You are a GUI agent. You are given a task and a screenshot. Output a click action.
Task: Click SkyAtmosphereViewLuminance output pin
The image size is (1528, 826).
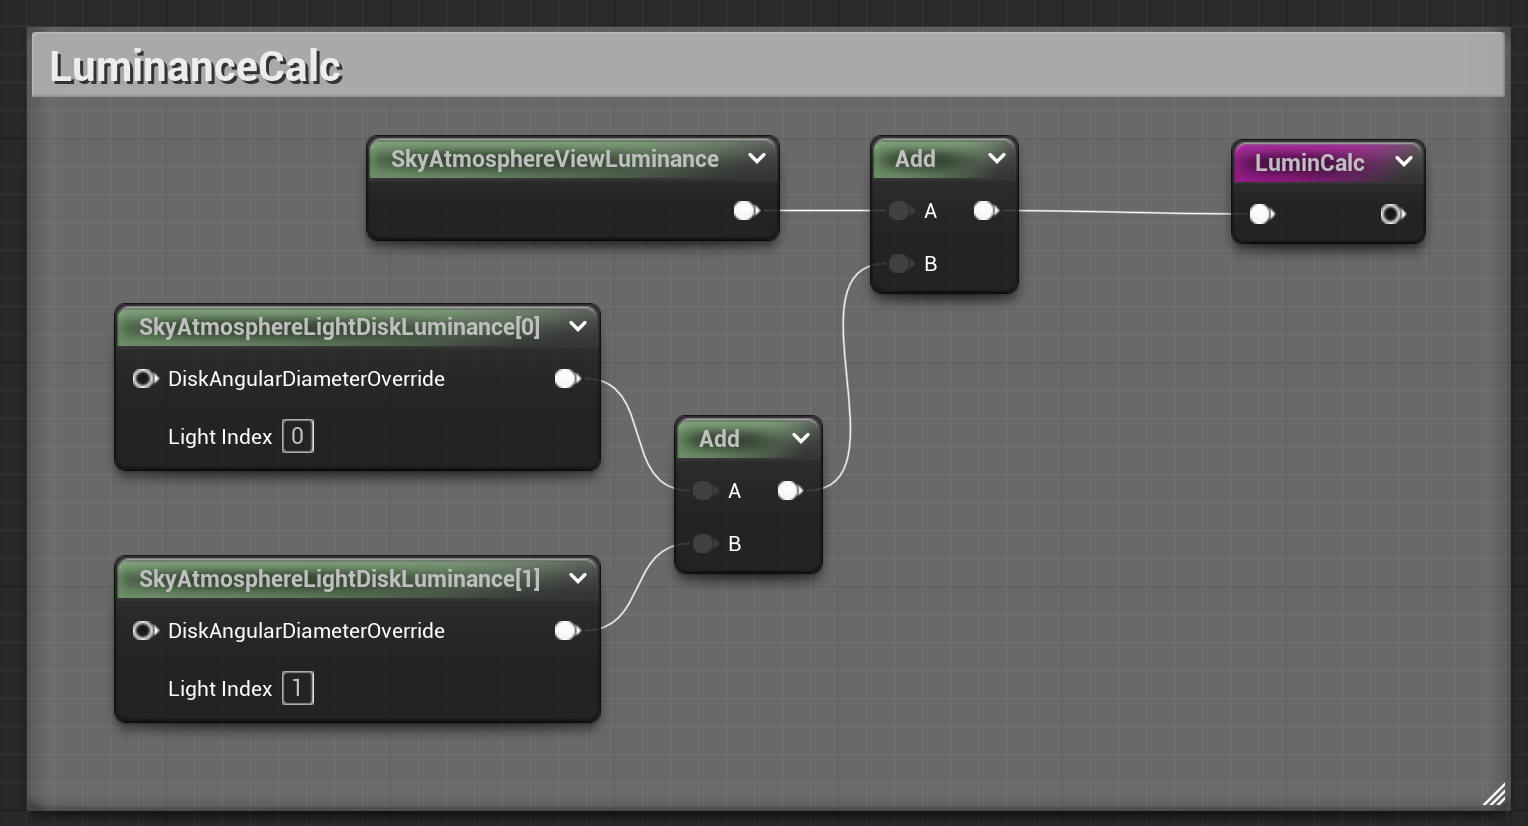[x=746, y=210]
